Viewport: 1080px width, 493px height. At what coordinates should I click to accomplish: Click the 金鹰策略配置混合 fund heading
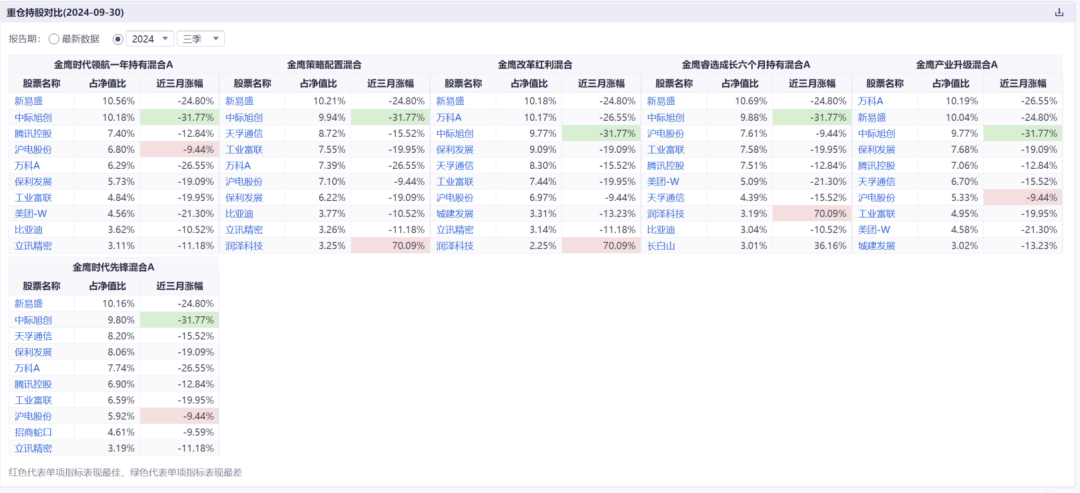pos(324,64)
